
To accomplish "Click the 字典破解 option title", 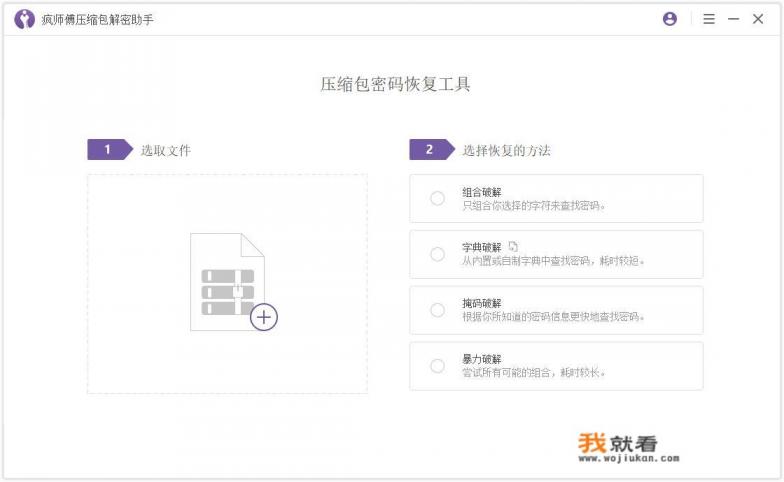I will [x=482, y=248].
